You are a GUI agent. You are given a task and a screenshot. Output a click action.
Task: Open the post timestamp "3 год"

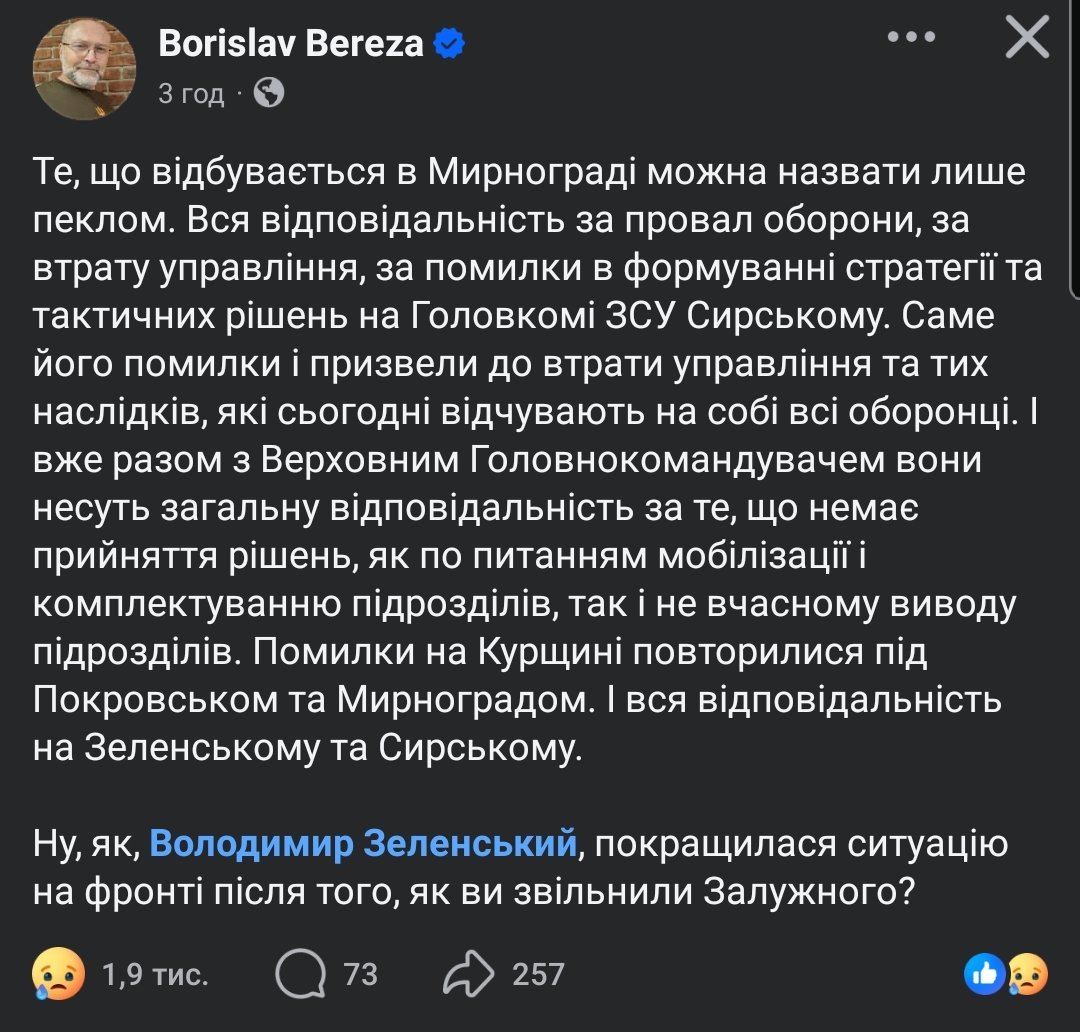tap(191, 94)
